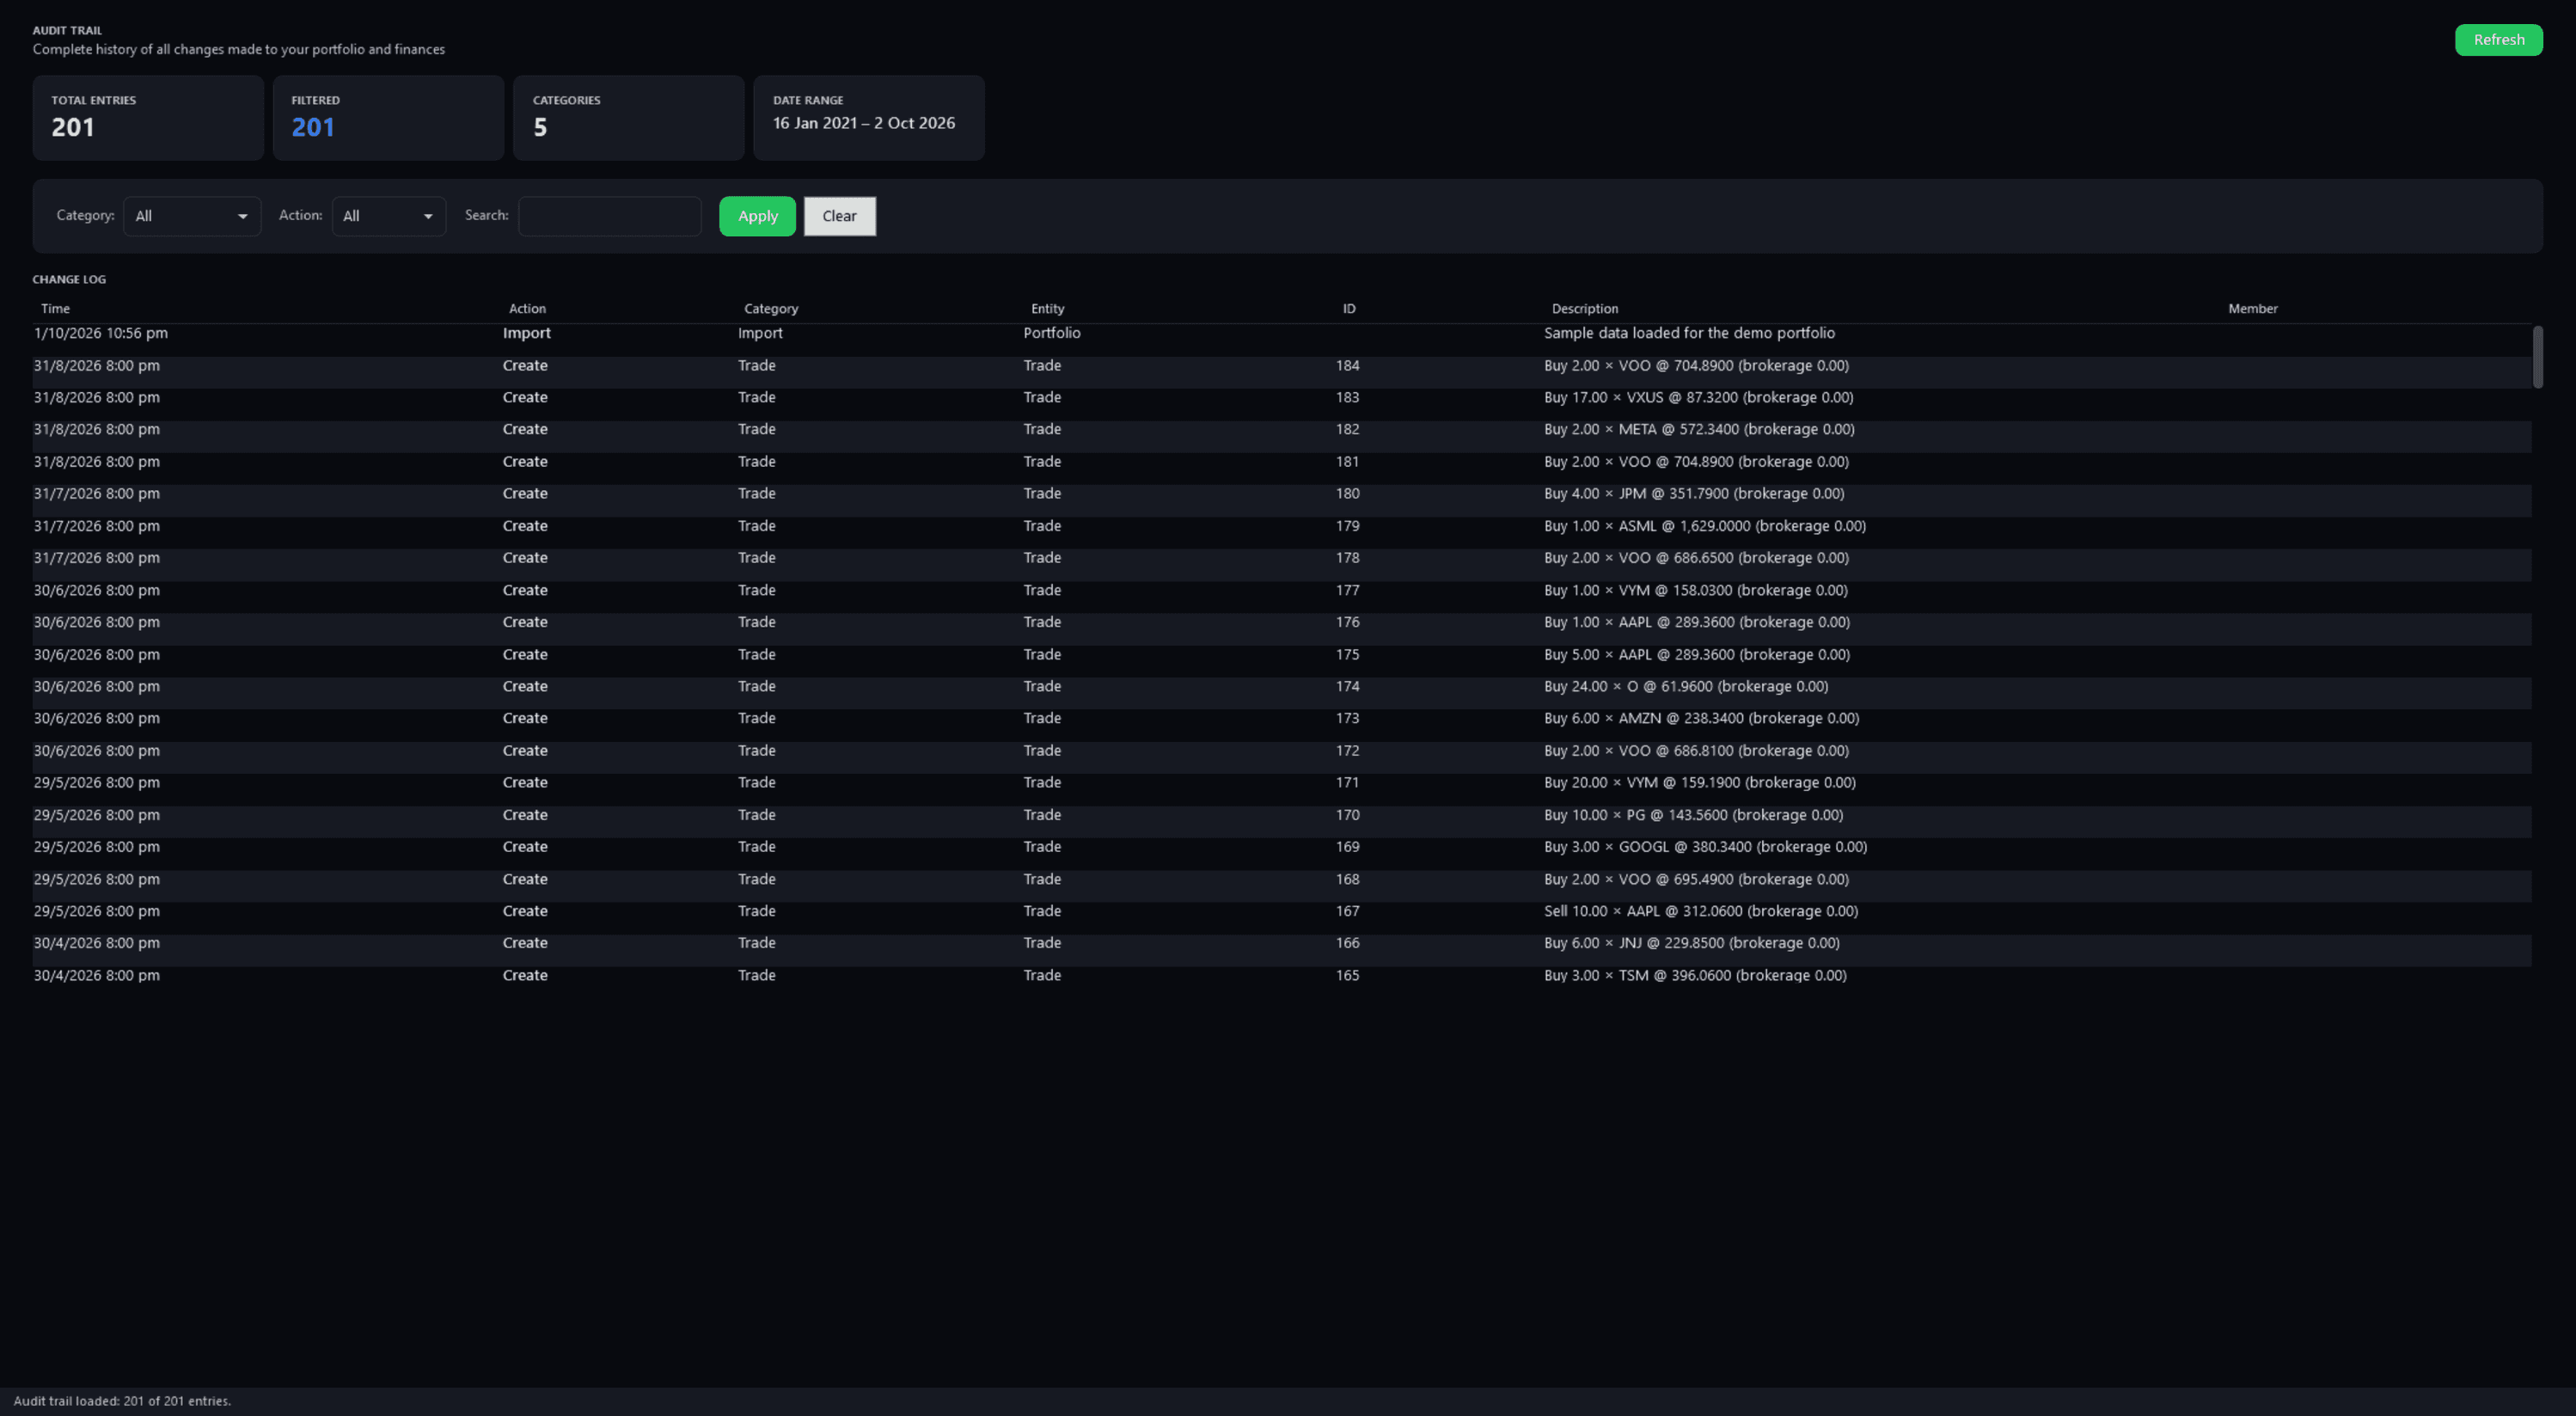Select trade ID 178 cell
The height and width of the screenshot is (1416, 2576).
tap(1347, 558)
